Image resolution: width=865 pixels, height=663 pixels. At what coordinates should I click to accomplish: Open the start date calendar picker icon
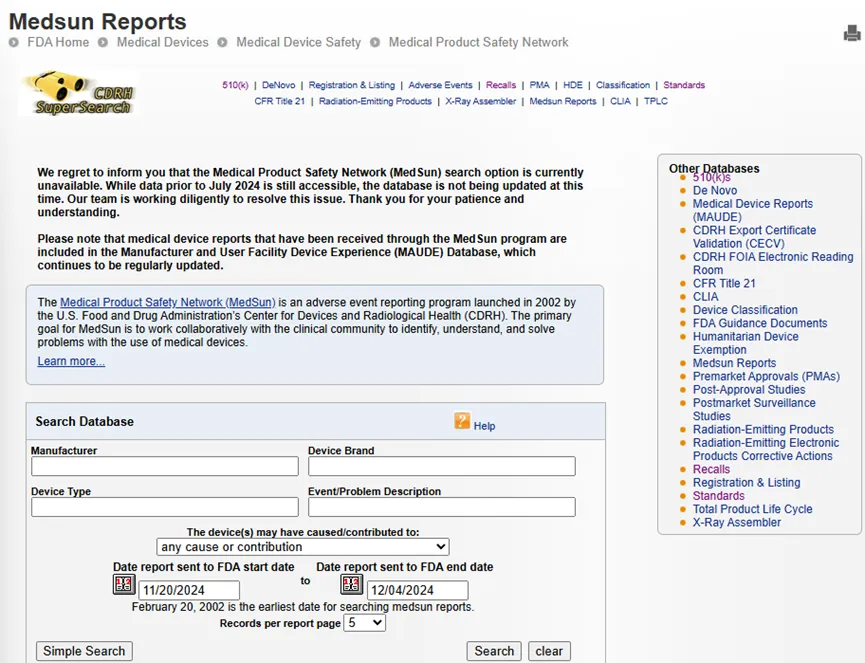click(x=124, y=584)
